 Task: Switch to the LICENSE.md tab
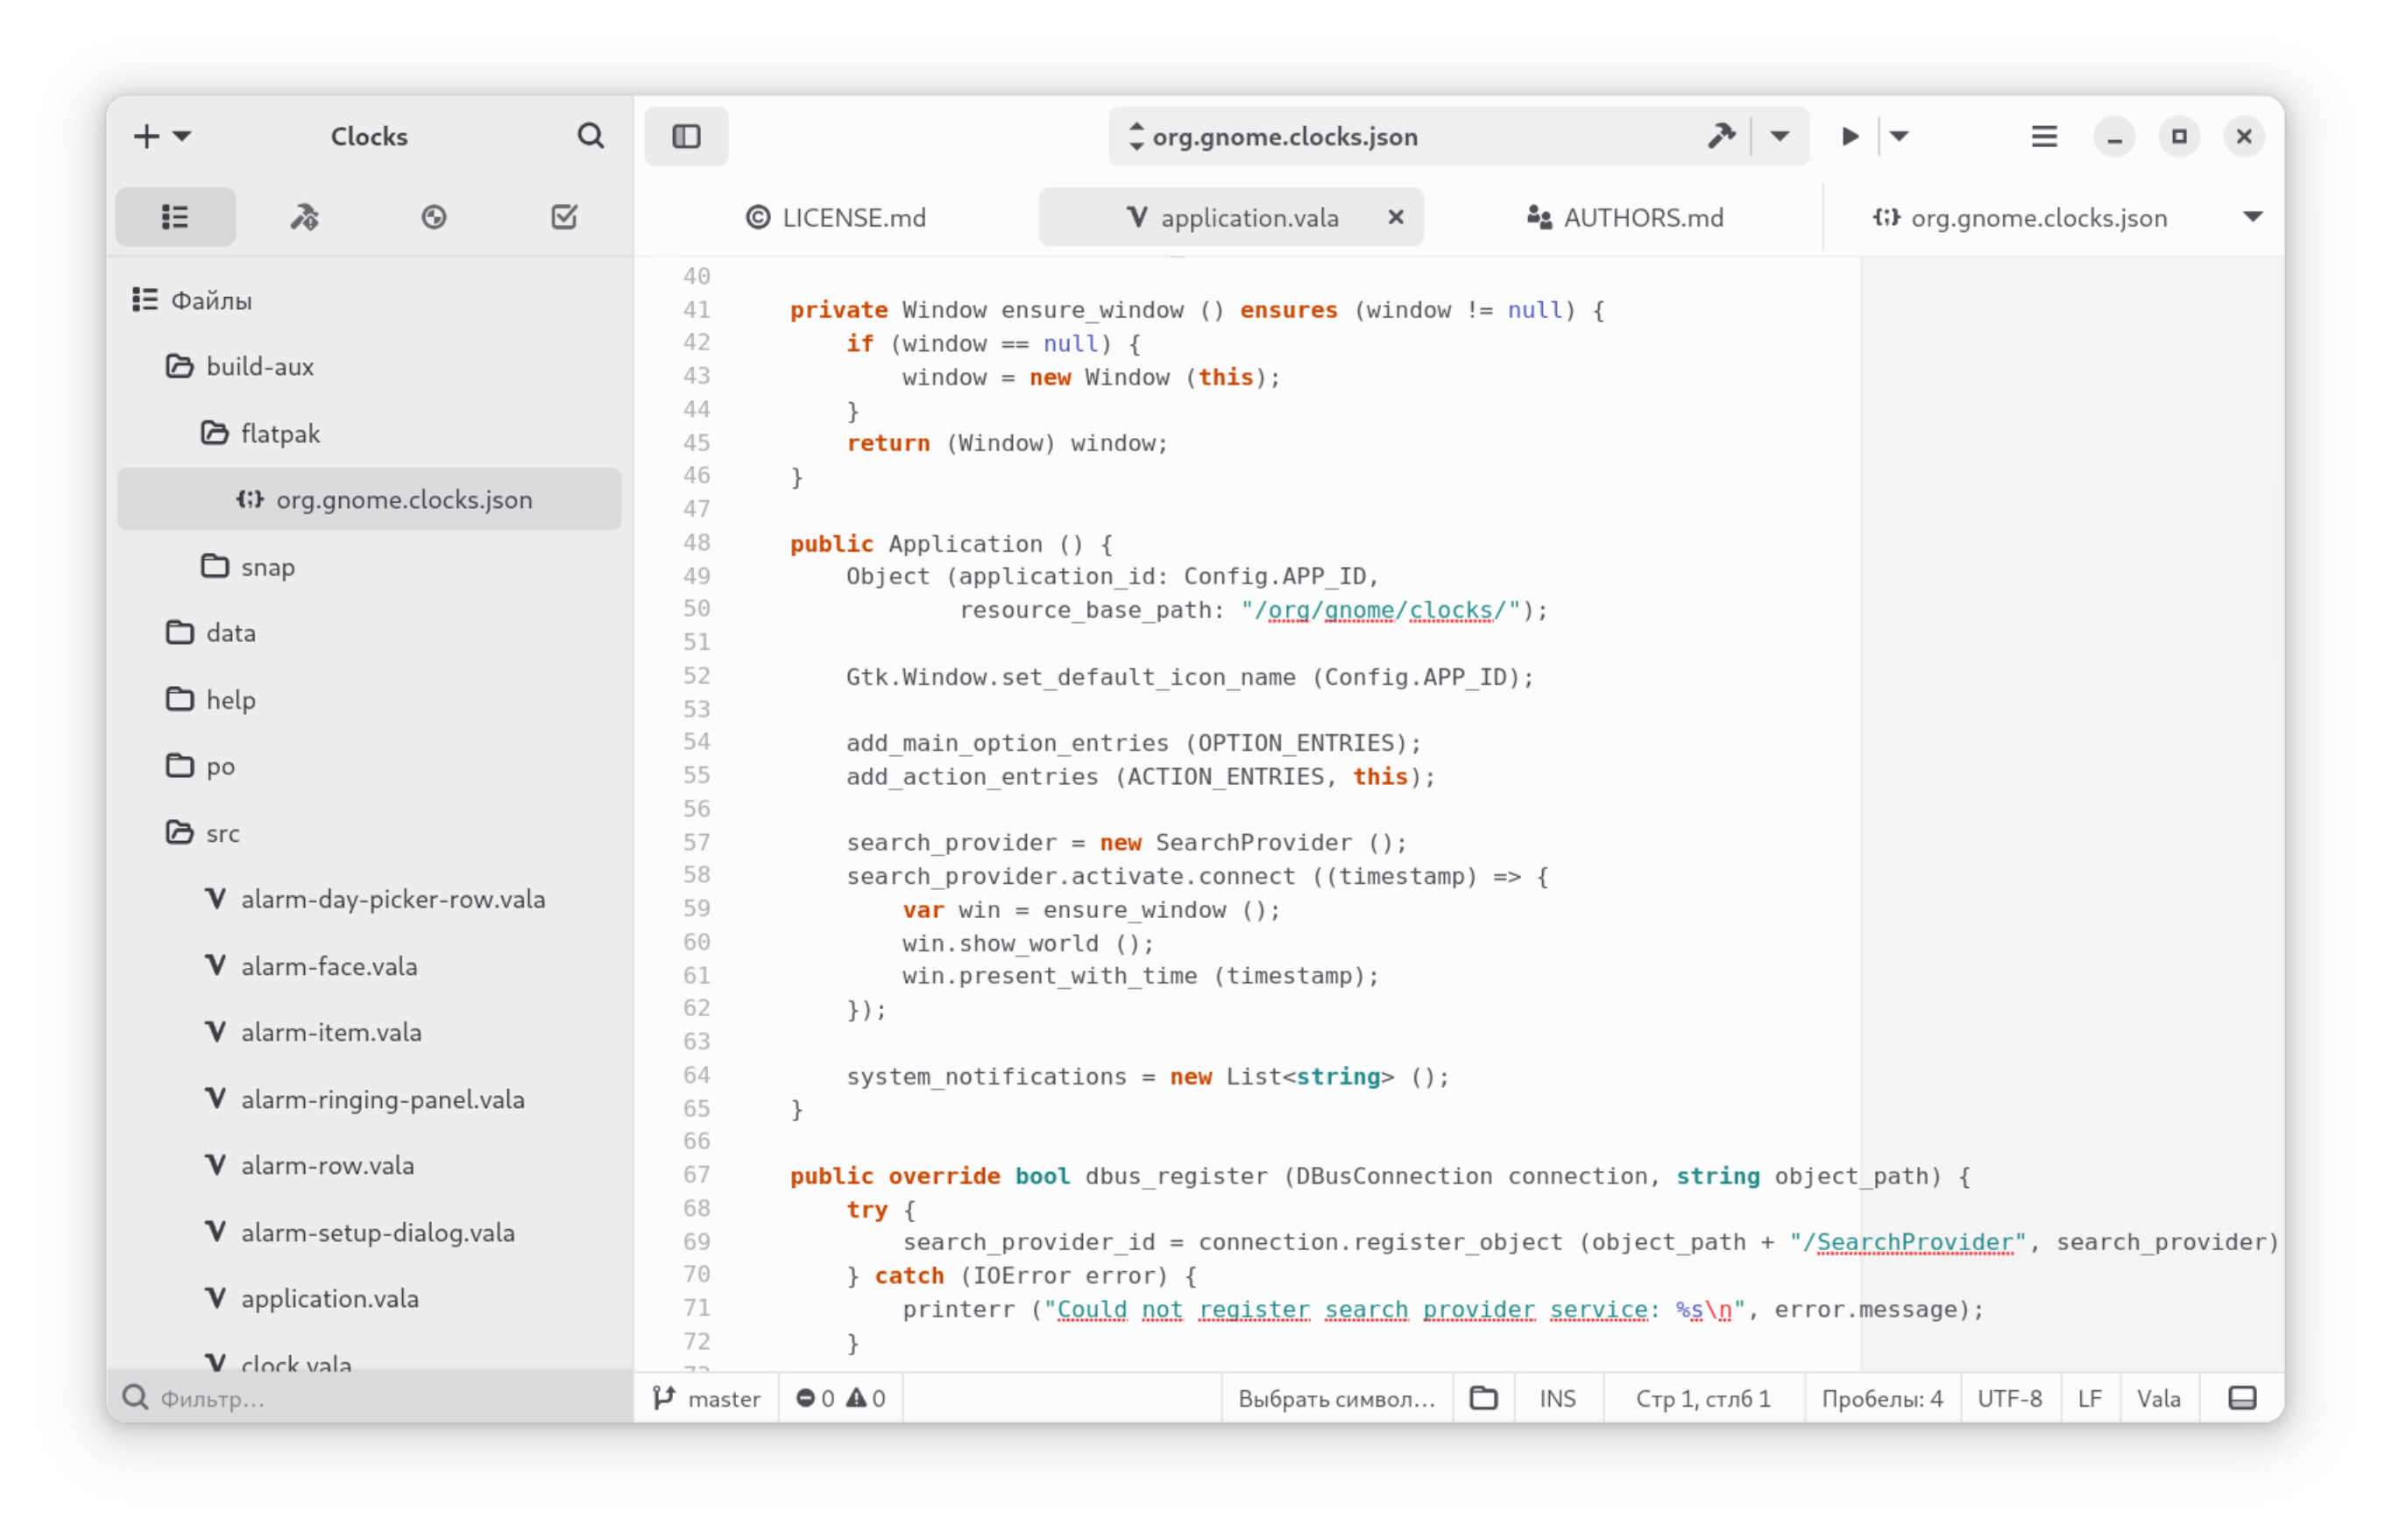pyautogui.click(x=836, y=218)
